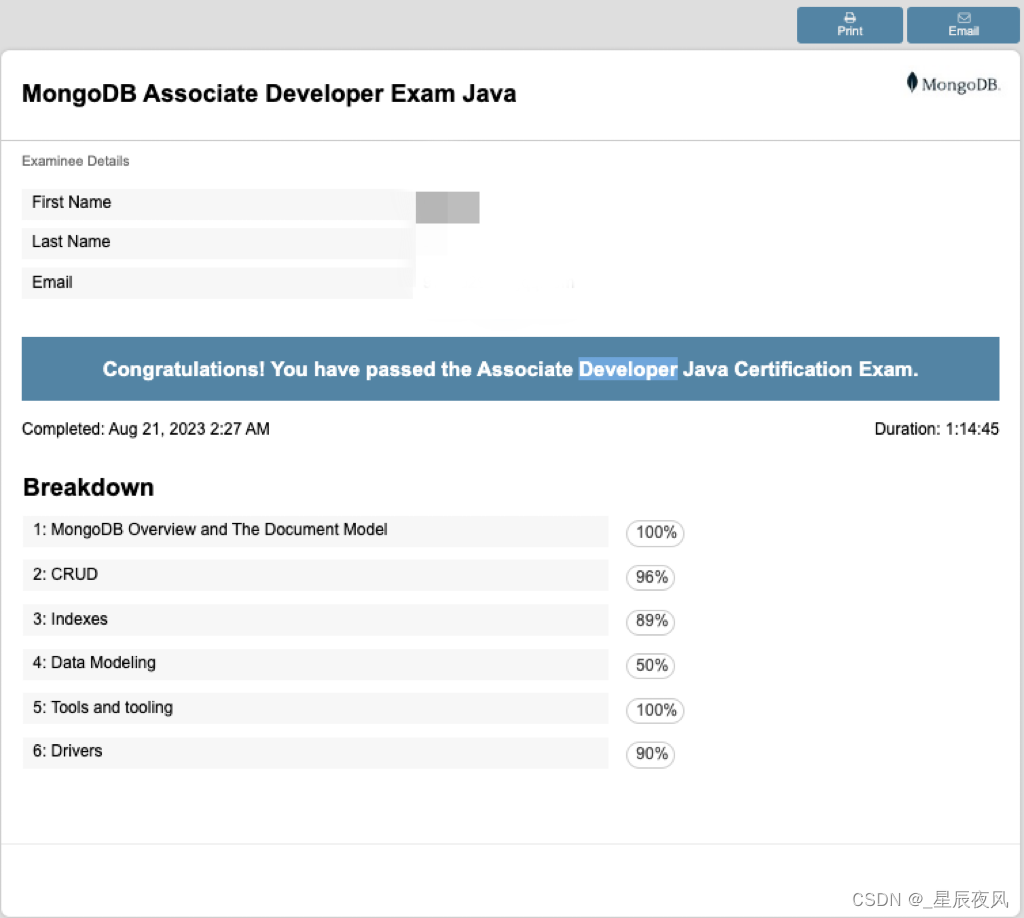Click the congratulations banner bar
Viewport: 1024px width, 918px height.
point(511,369)
